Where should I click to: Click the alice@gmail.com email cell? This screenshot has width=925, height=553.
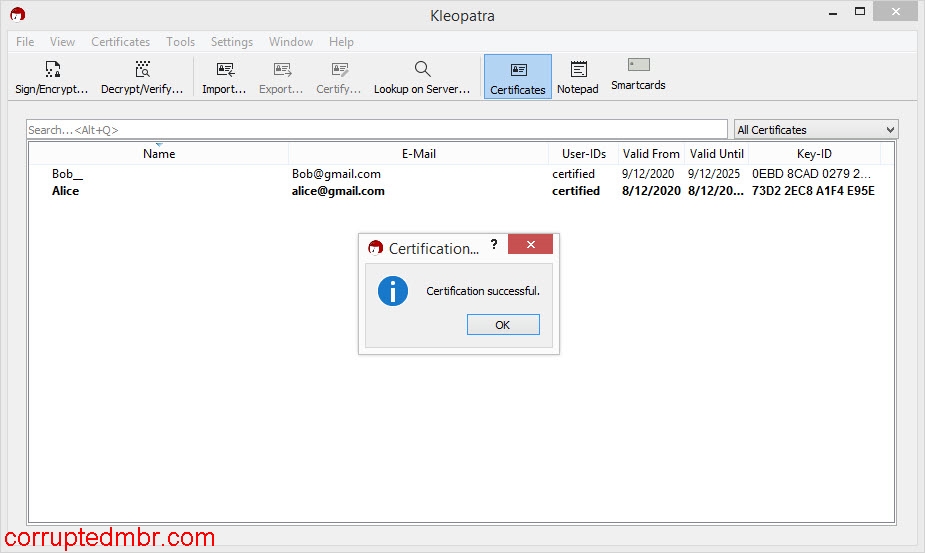point(338,191)
